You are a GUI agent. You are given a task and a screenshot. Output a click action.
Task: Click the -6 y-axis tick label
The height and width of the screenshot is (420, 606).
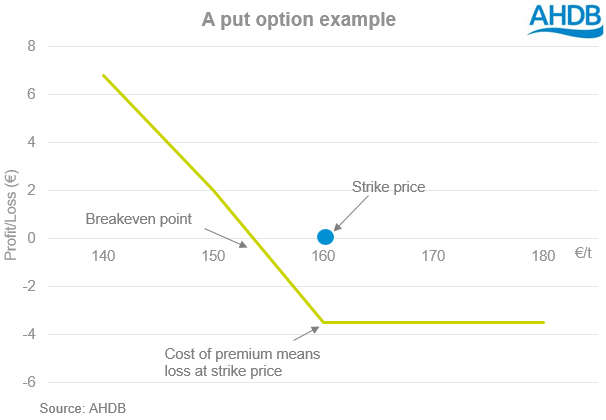(x=29, y=382)
